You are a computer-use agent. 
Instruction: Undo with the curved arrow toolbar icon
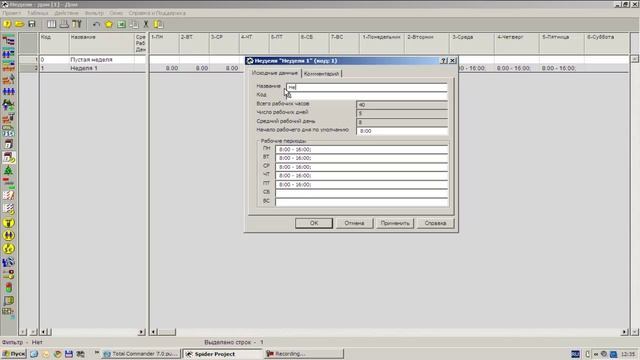point(96,24)
